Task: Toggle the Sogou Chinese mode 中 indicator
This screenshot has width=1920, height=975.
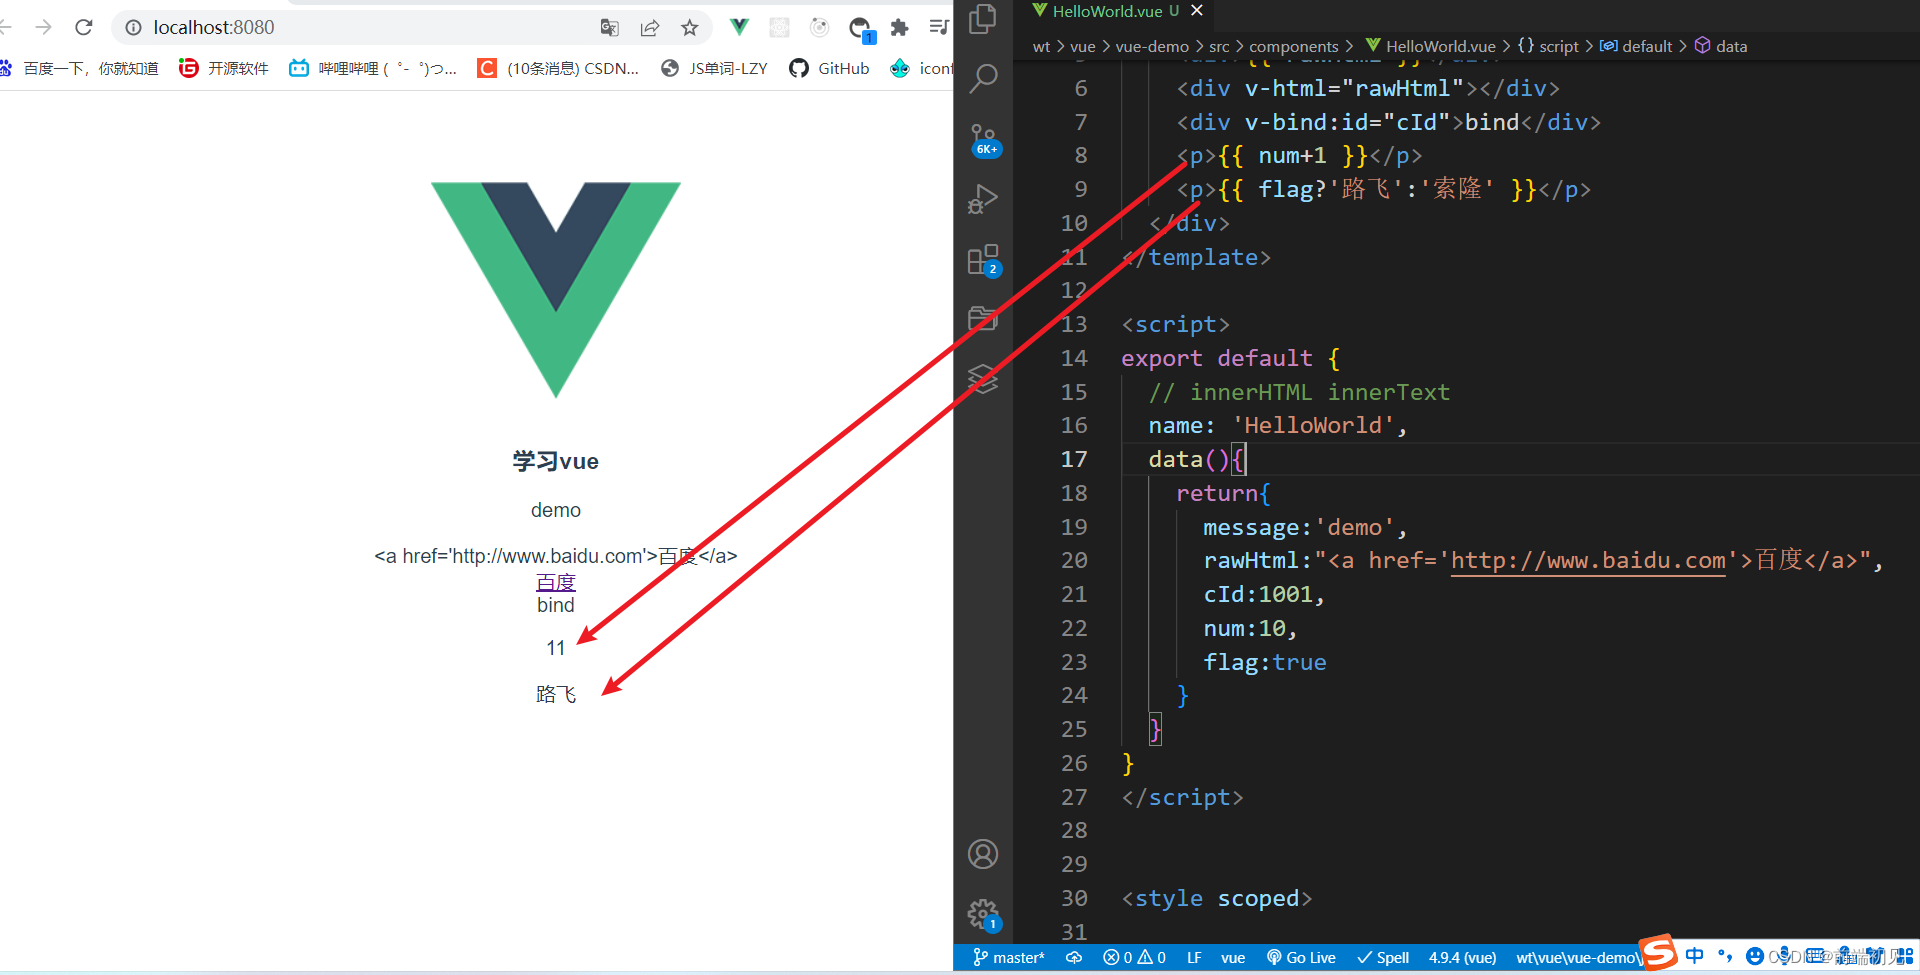Action: [x=1695, y=956]
